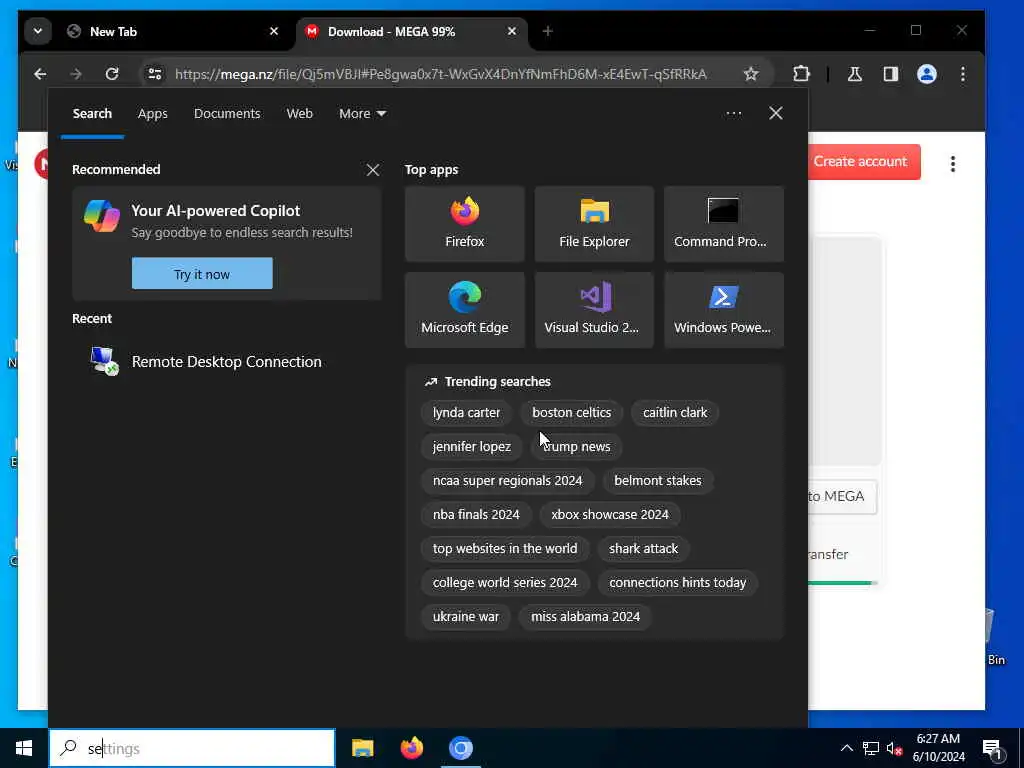Expand the More filter dropdown
1024x768 pixels.
click(362, 114)
